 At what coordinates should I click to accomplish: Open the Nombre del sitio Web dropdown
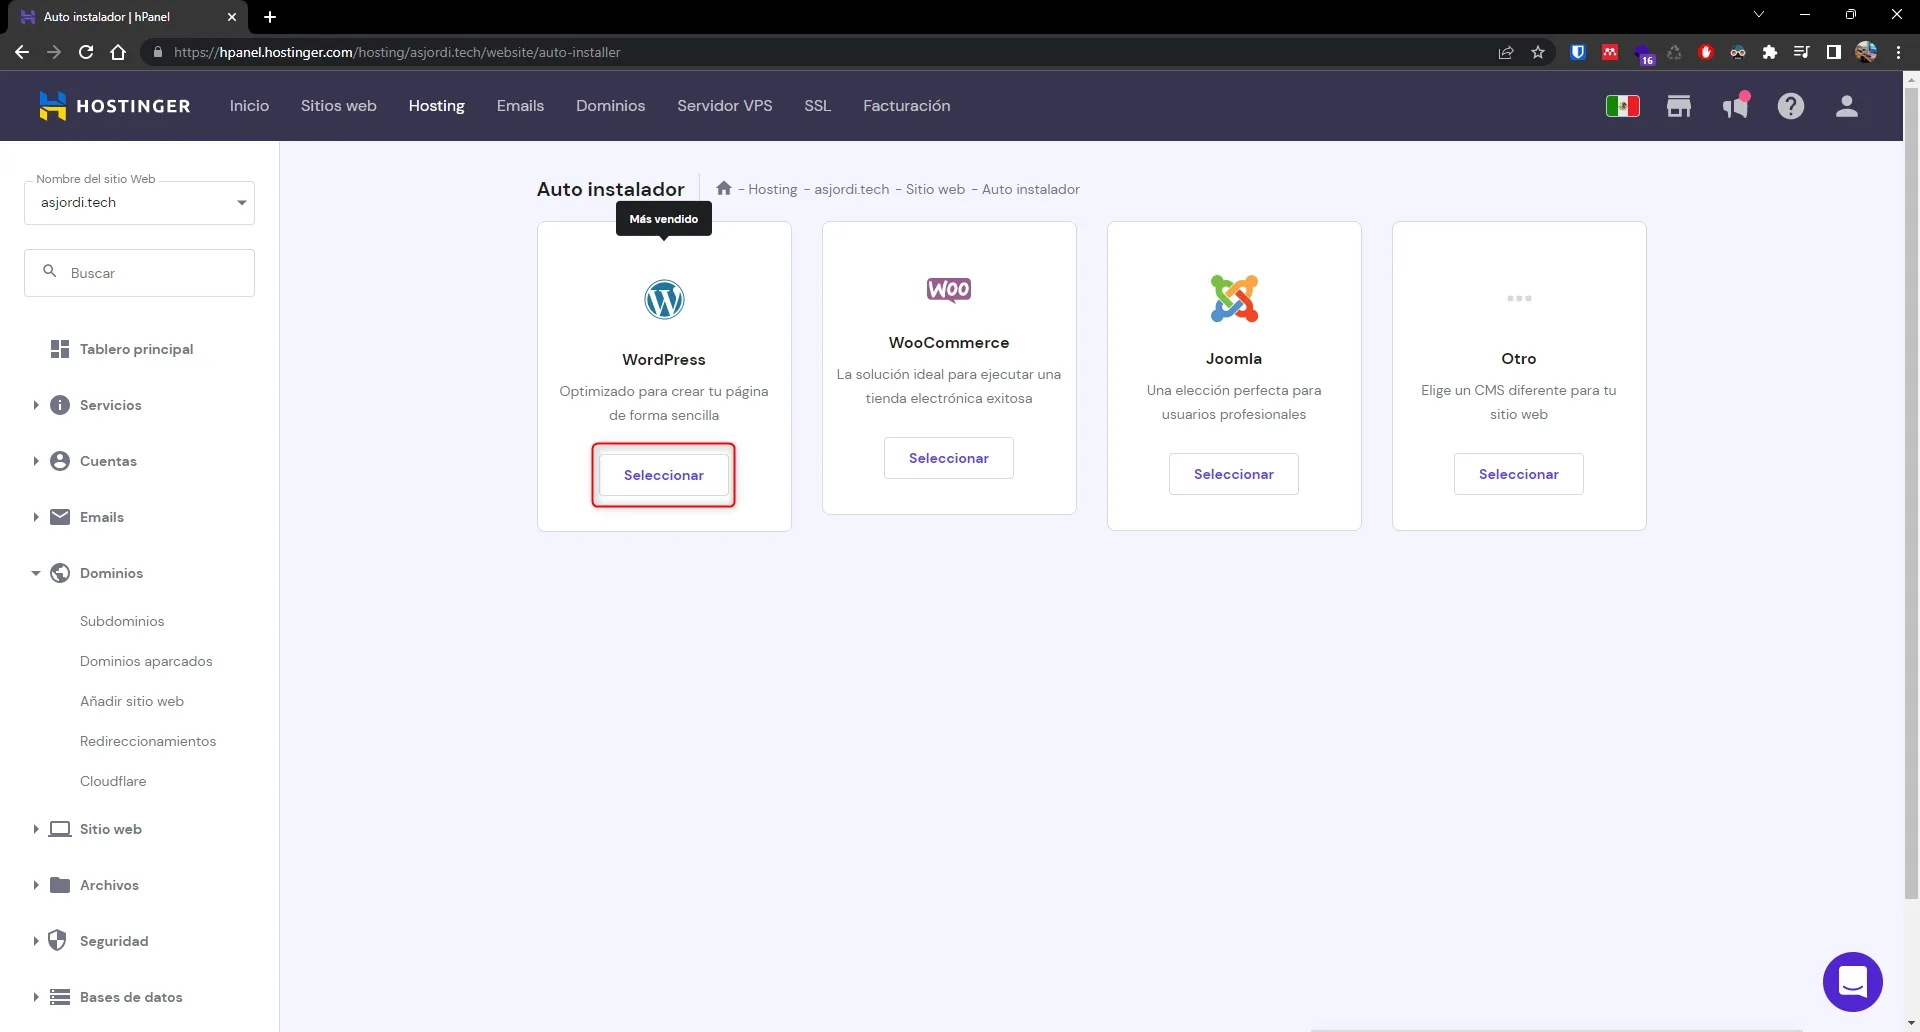[x=139, y=202]
